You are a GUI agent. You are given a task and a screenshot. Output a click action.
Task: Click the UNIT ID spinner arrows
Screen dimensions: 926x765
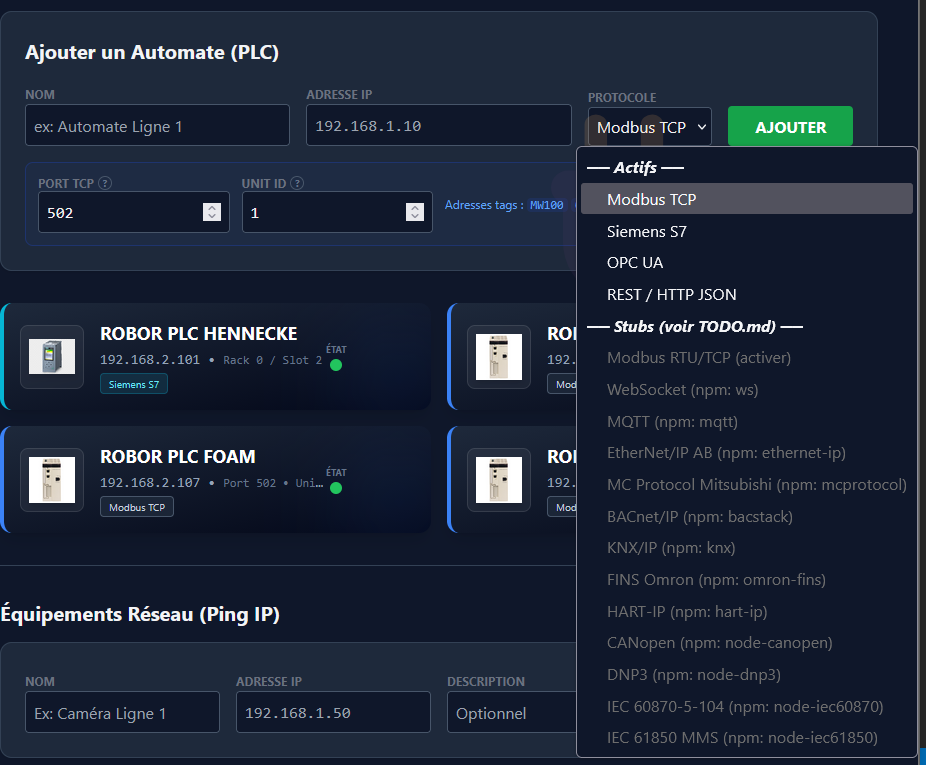pyautogui.click(x=415, y=212)
